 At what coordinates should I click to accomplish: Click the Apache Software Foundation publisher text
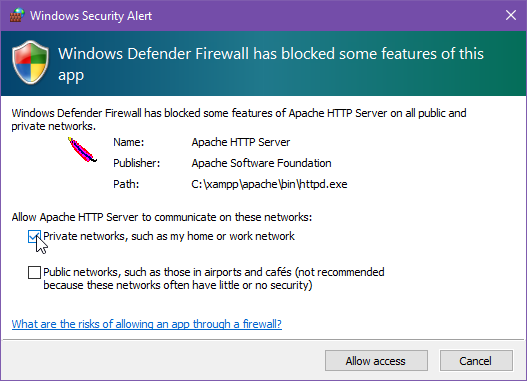(261, 163)
